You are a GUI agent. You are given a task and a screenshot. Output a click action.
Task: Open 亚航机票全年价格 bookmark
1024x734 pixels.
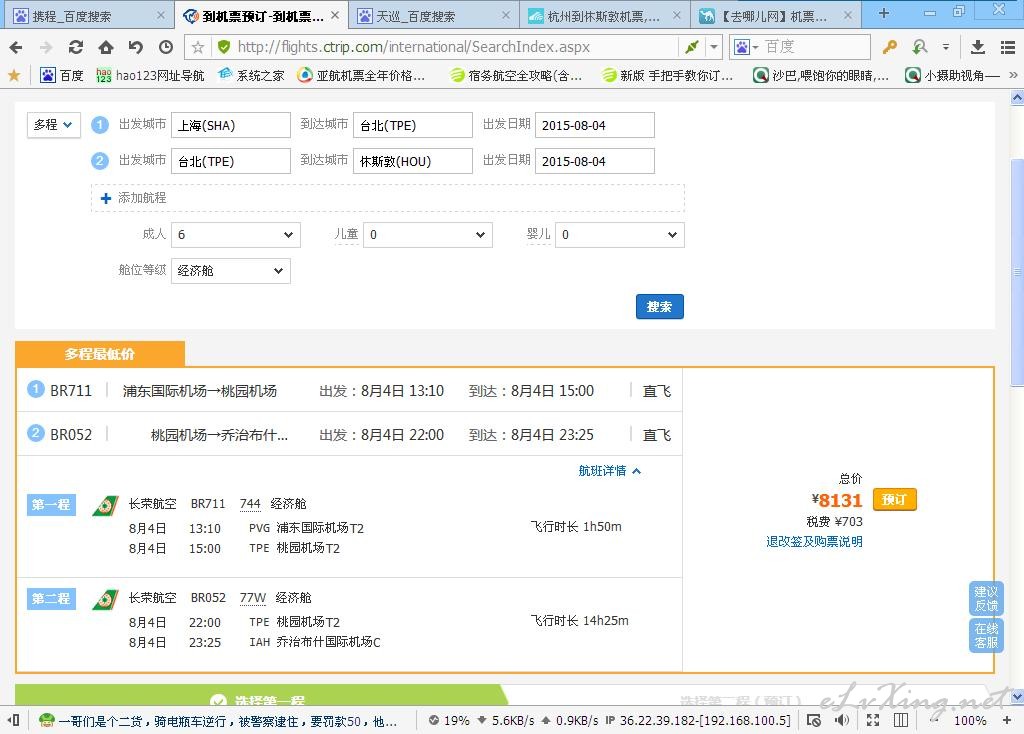361,76
